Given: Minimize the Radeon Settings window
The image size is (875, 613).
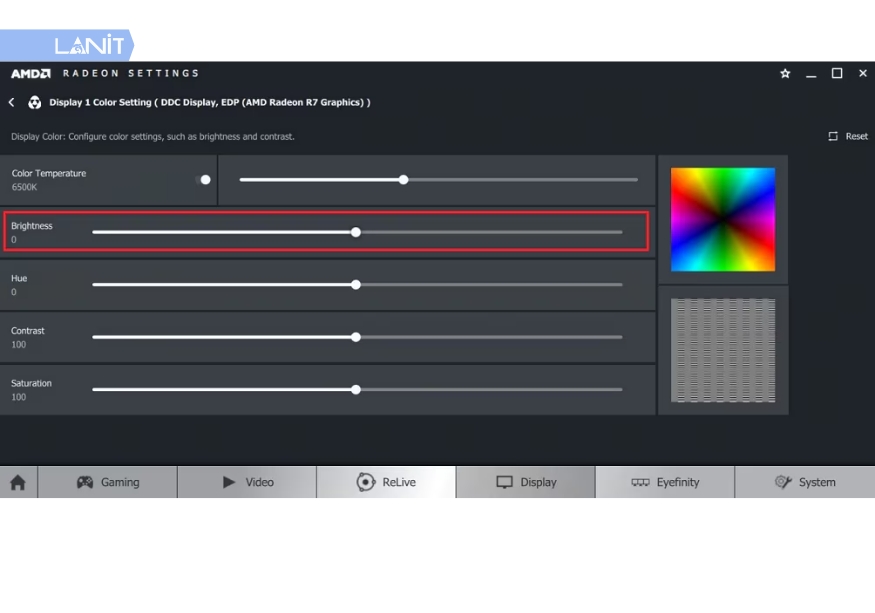Looking at the screenshot, I should [811, 74].
